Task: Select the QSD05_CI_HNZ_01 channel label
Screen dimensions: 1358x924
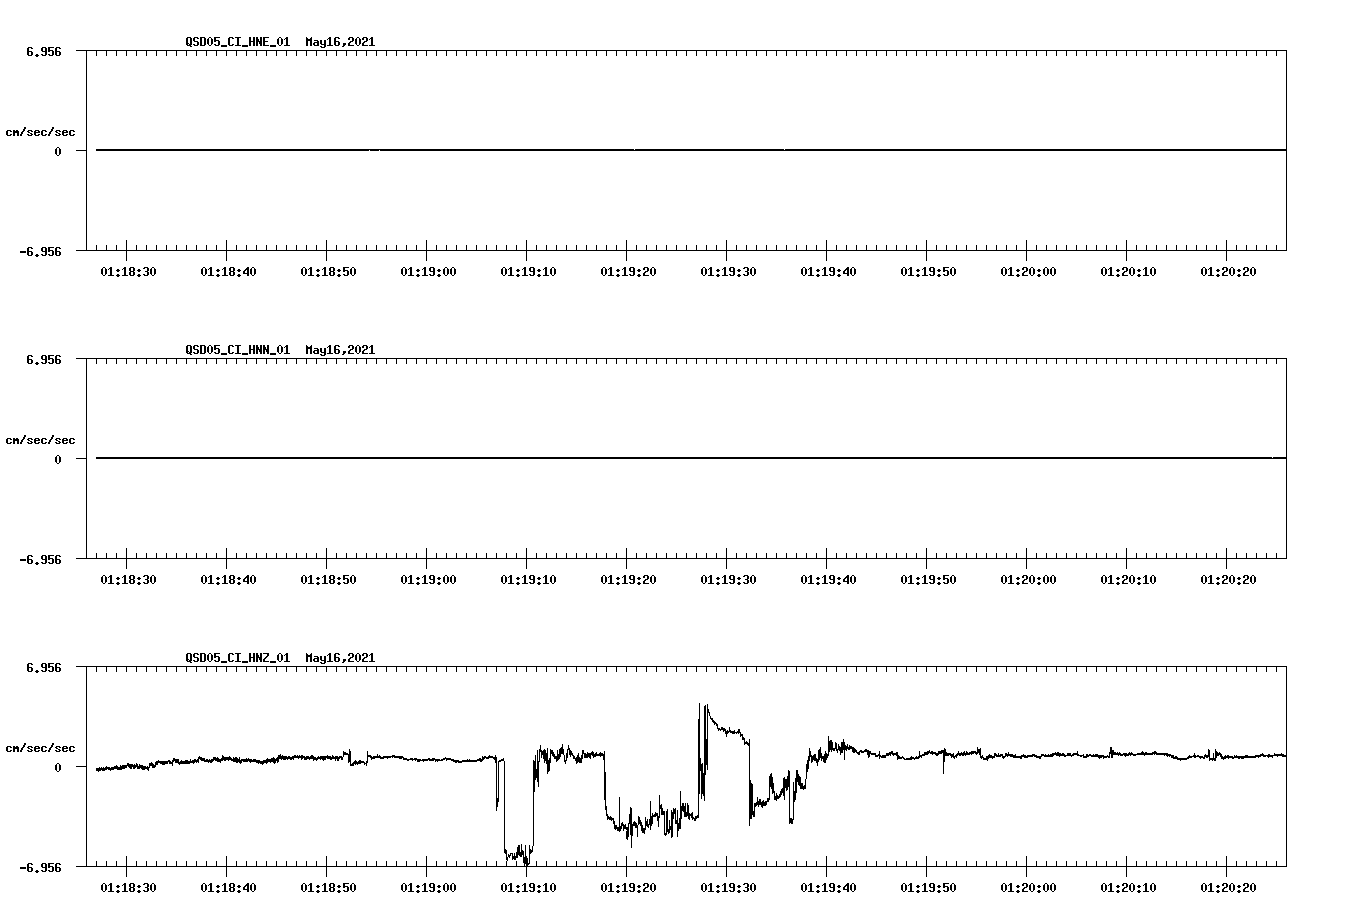Action: click(x=236, y=659)
